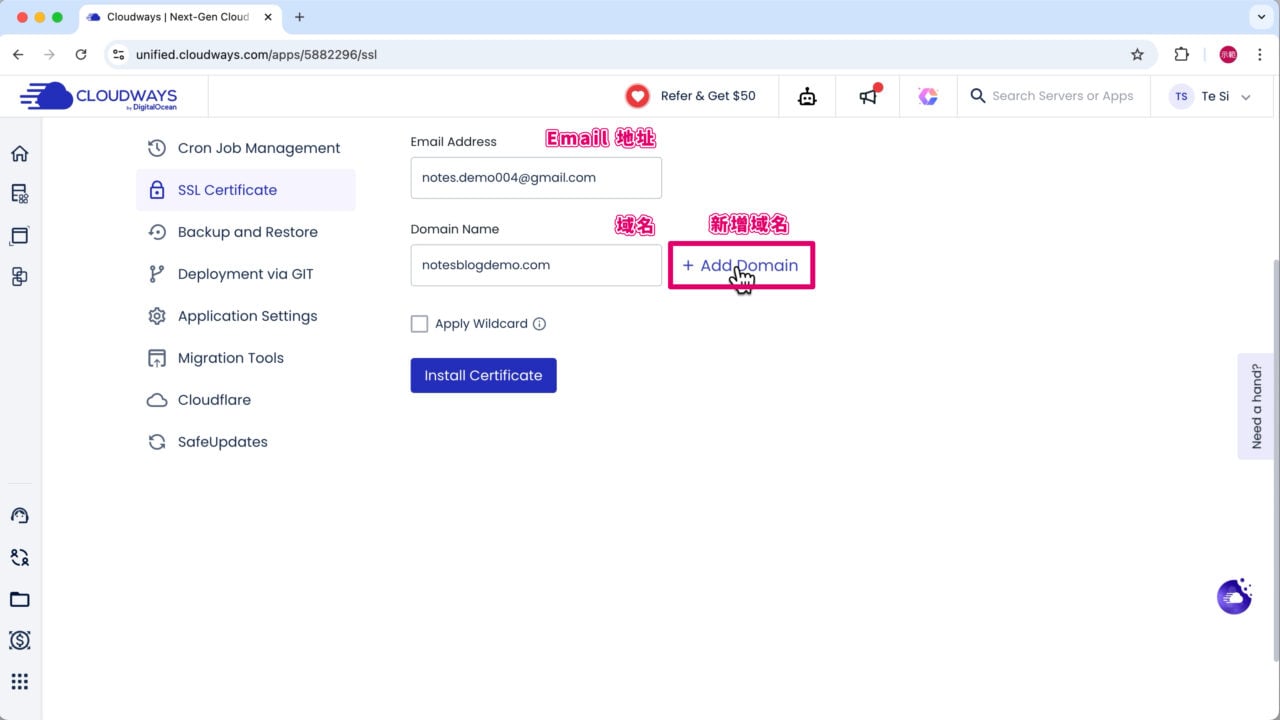Open the Chrome tab list chevron
Screen dimensions: 1280x720
(1260, 17)
